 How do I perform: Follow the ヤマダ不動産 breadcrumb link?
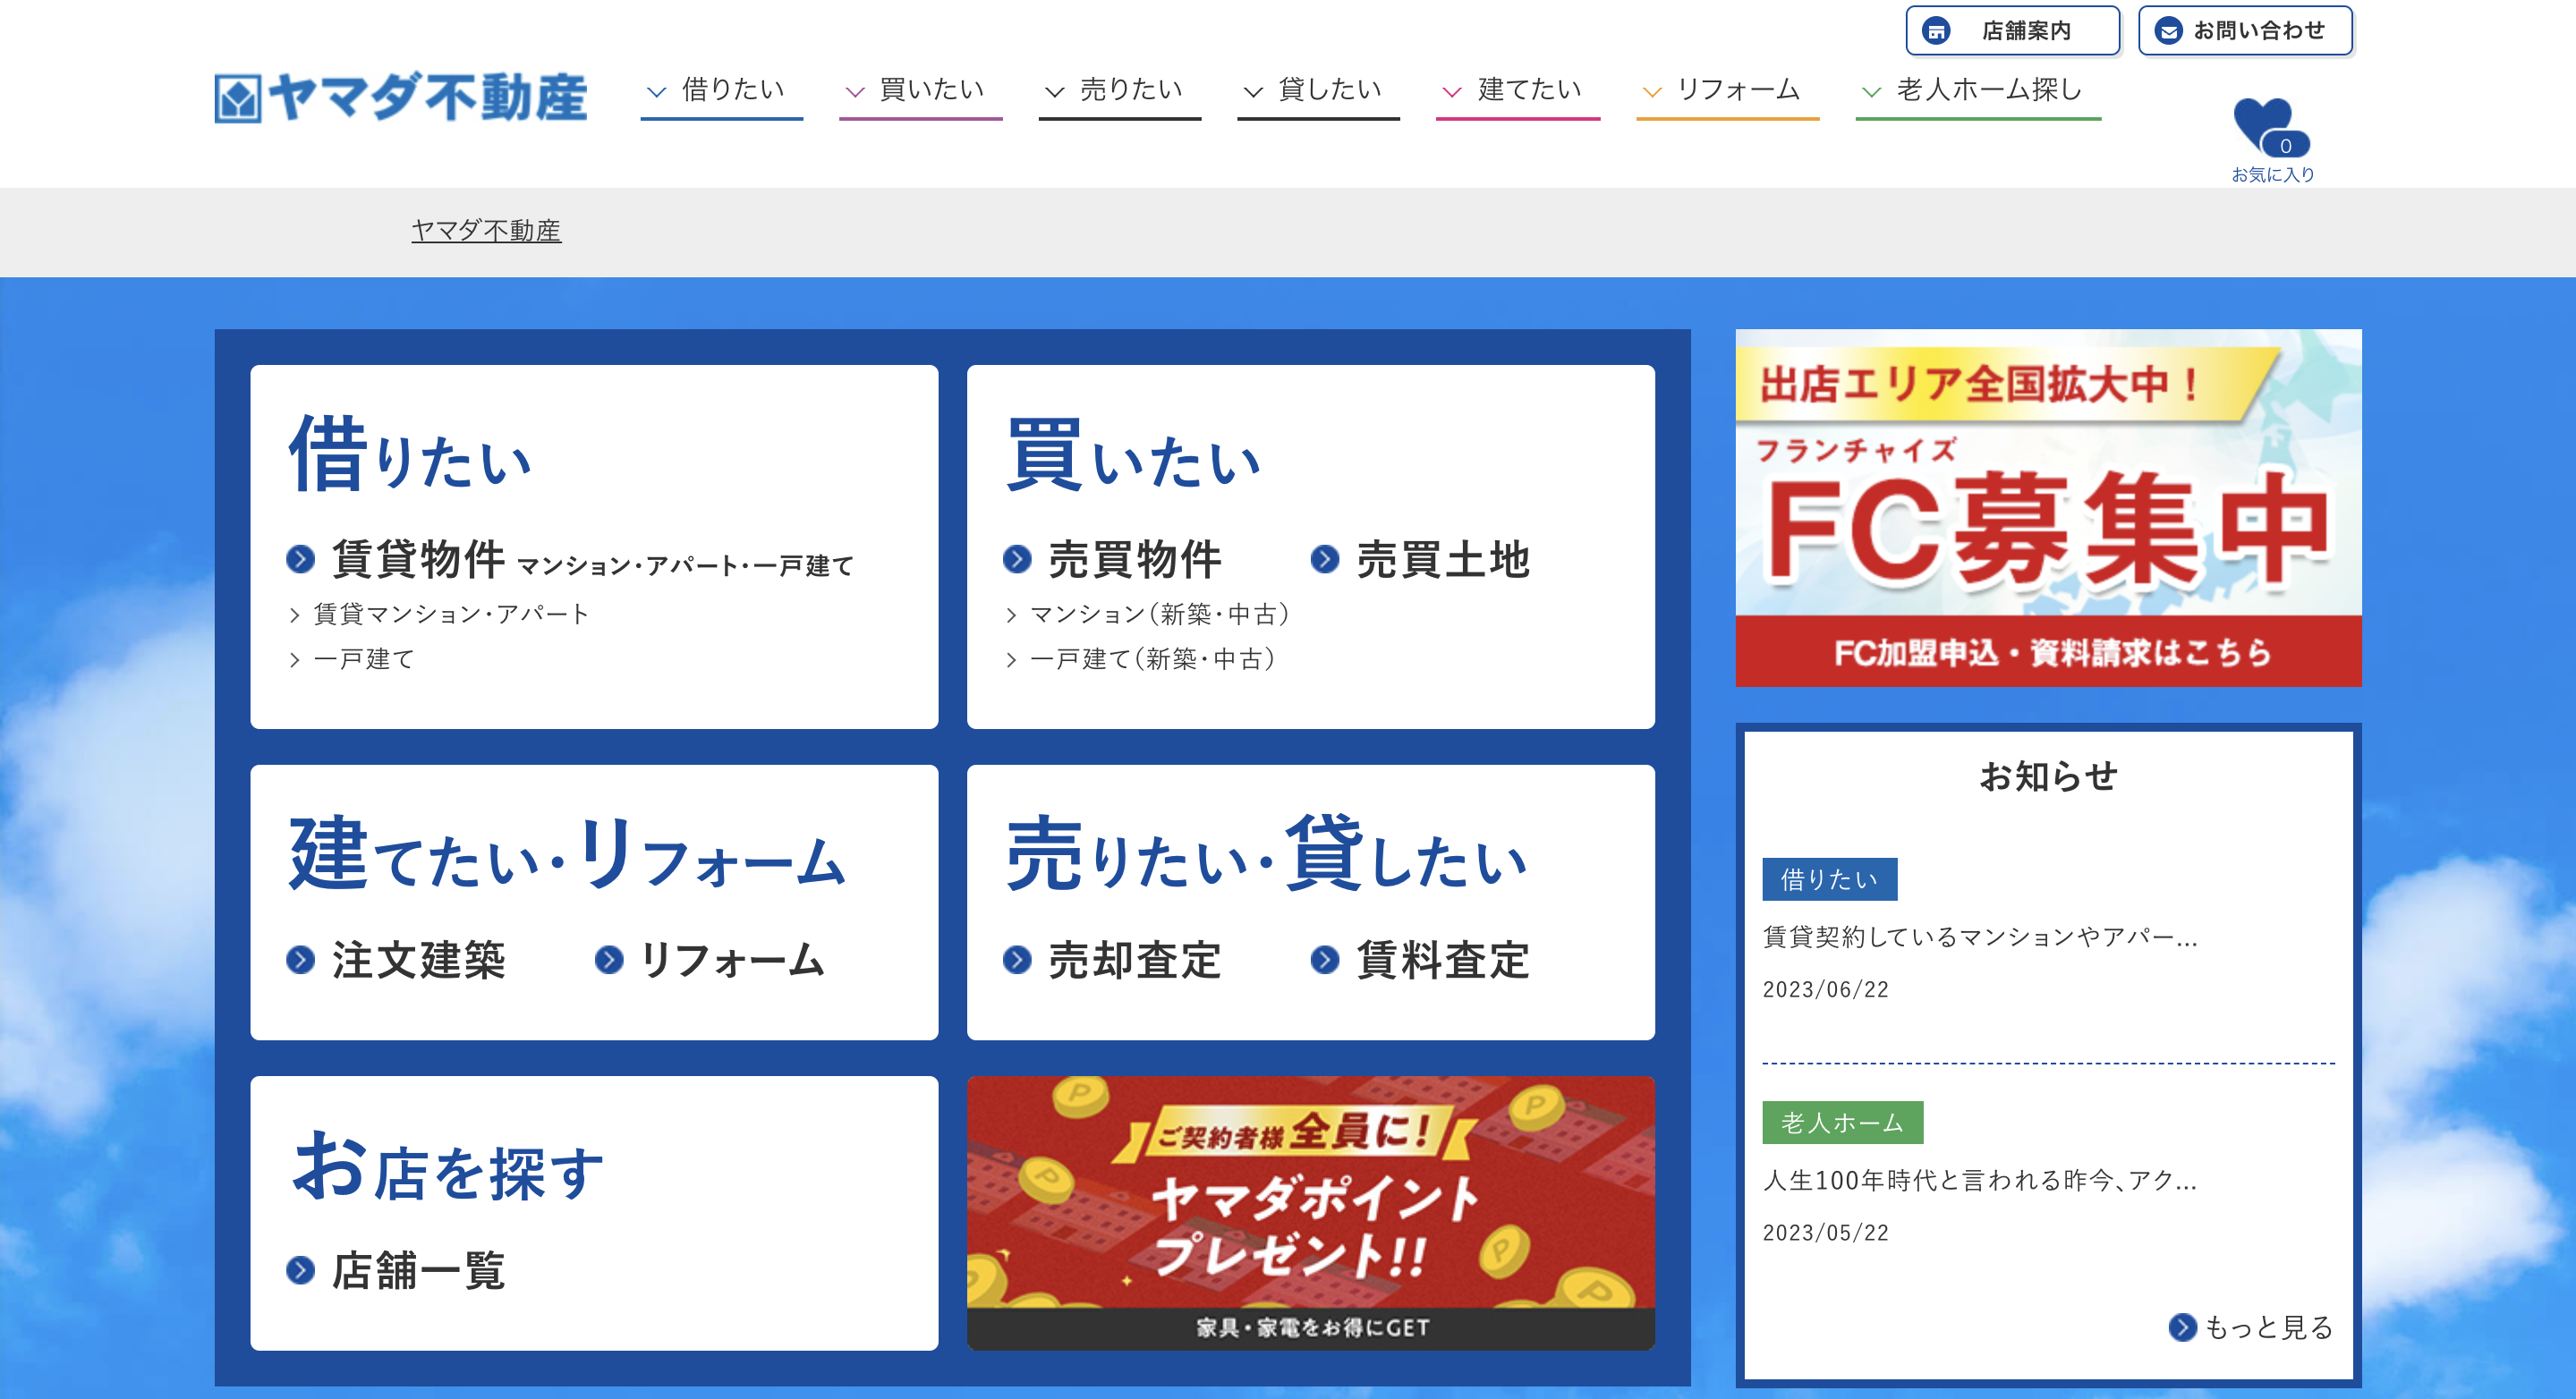tap(486, 230)
